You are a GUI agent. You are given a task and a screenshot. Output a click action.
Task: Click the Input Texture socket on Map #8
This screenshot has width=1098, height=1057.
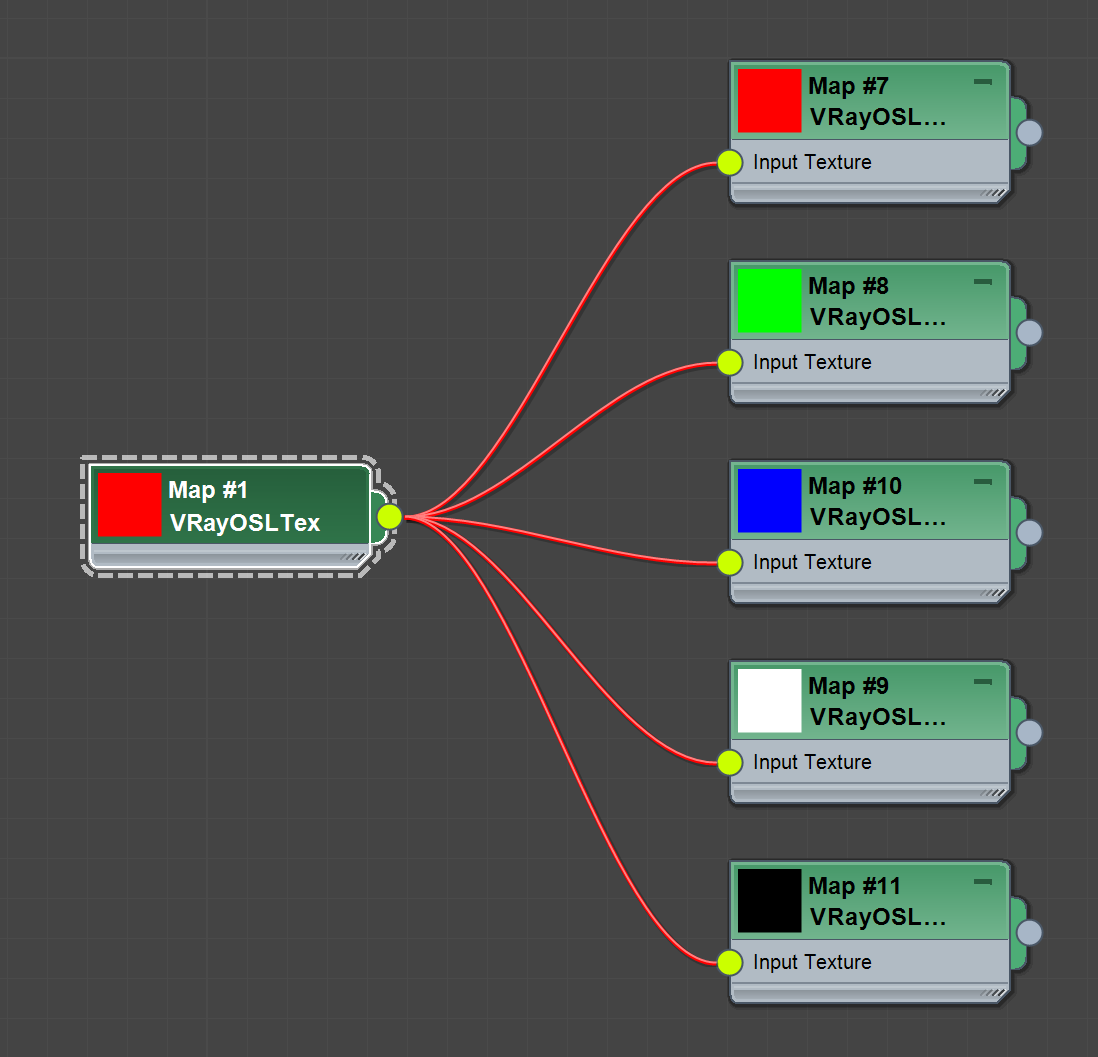click(730, 362)
